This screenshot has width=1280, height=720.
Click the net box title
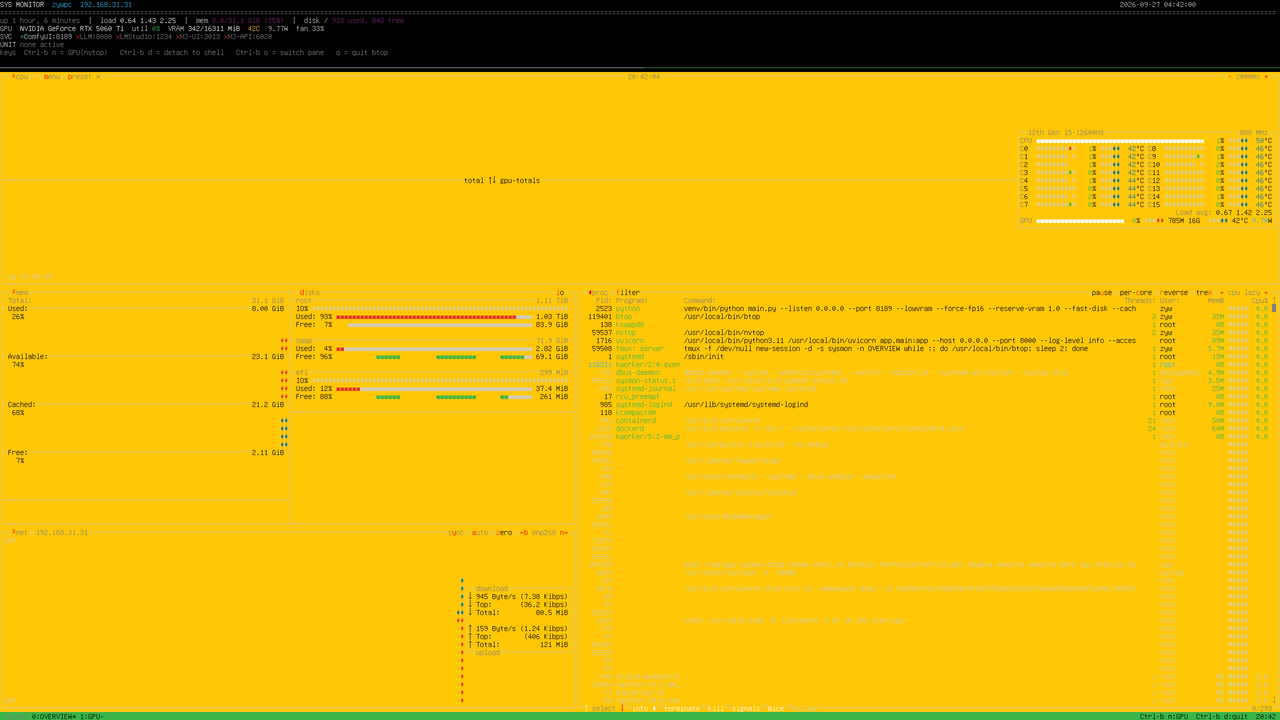pyautogui.click(x=20, y=533)
